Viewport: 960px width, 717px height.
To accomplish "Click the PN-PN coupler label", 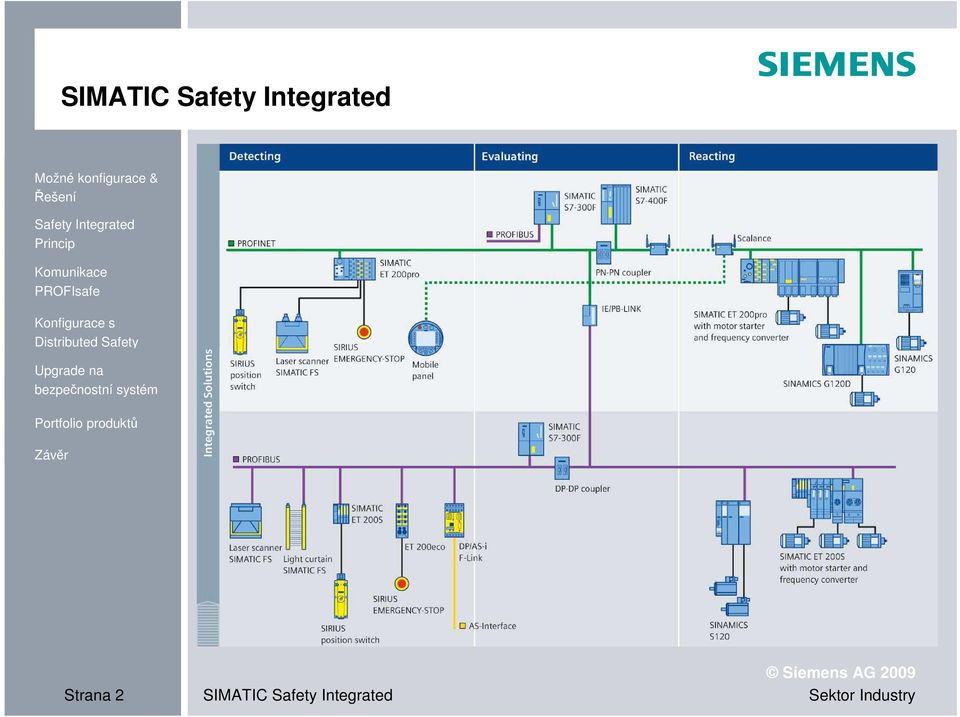I will (623, 272).
